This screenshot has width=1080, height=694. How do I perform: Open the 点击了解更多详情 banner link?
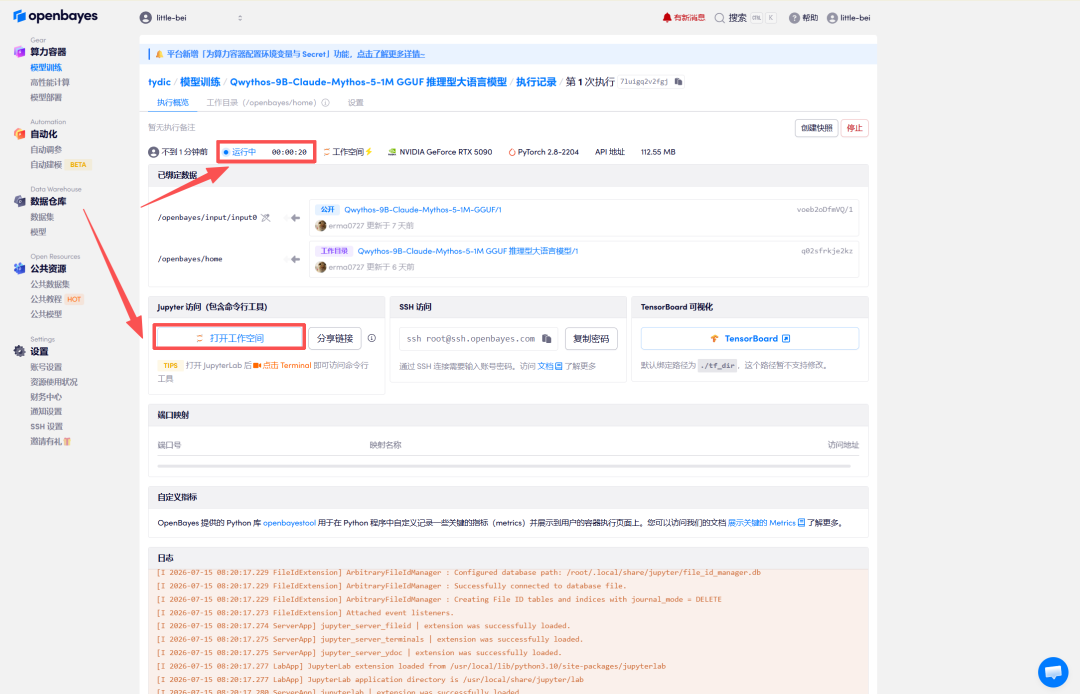click(391, 54)
